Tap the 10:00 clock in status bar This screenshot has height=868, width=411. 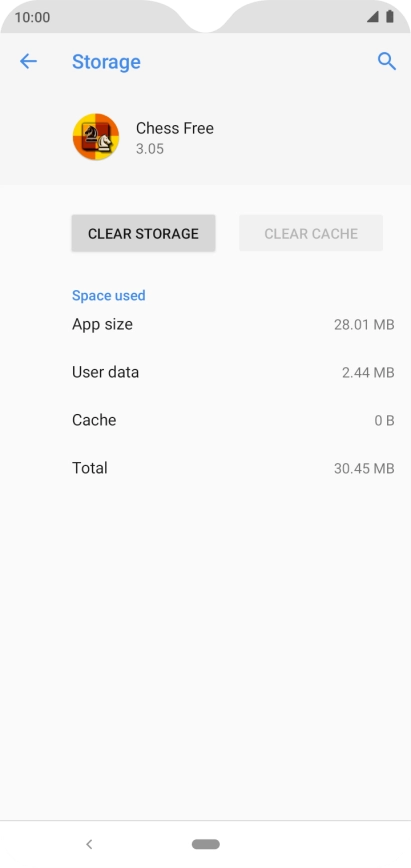point(32,18)
